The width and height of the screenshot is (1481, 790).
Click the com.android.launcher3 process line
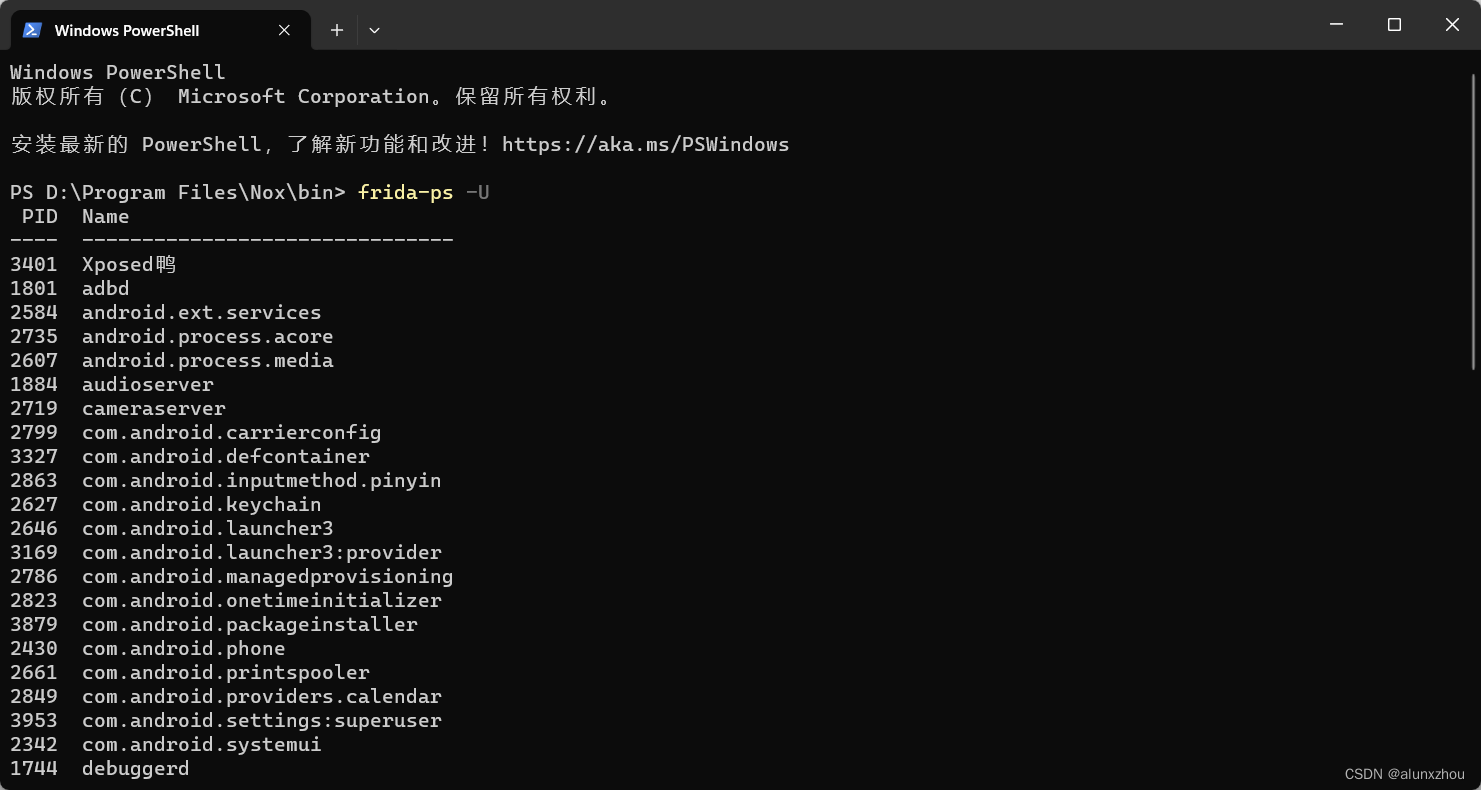[x=207, y=528]
